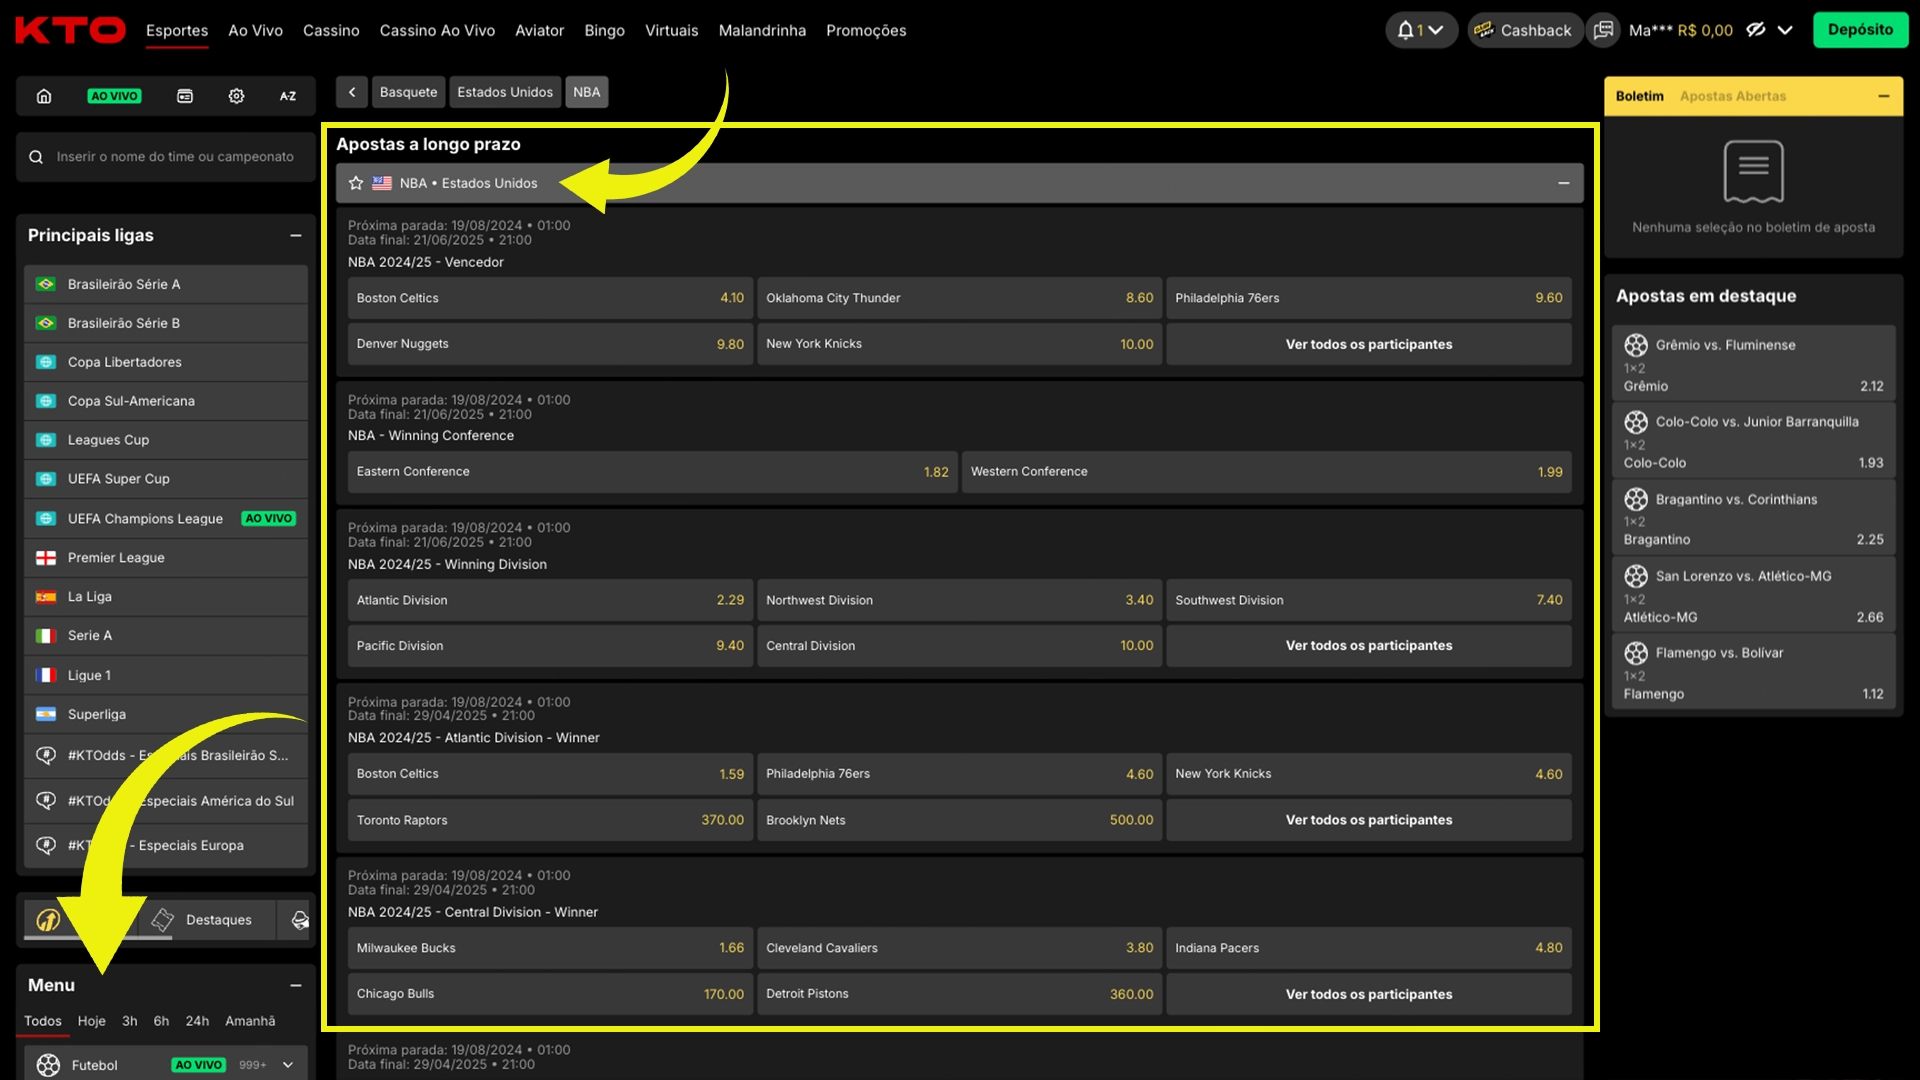Select the Copa Libertadores league

point(166,362)
